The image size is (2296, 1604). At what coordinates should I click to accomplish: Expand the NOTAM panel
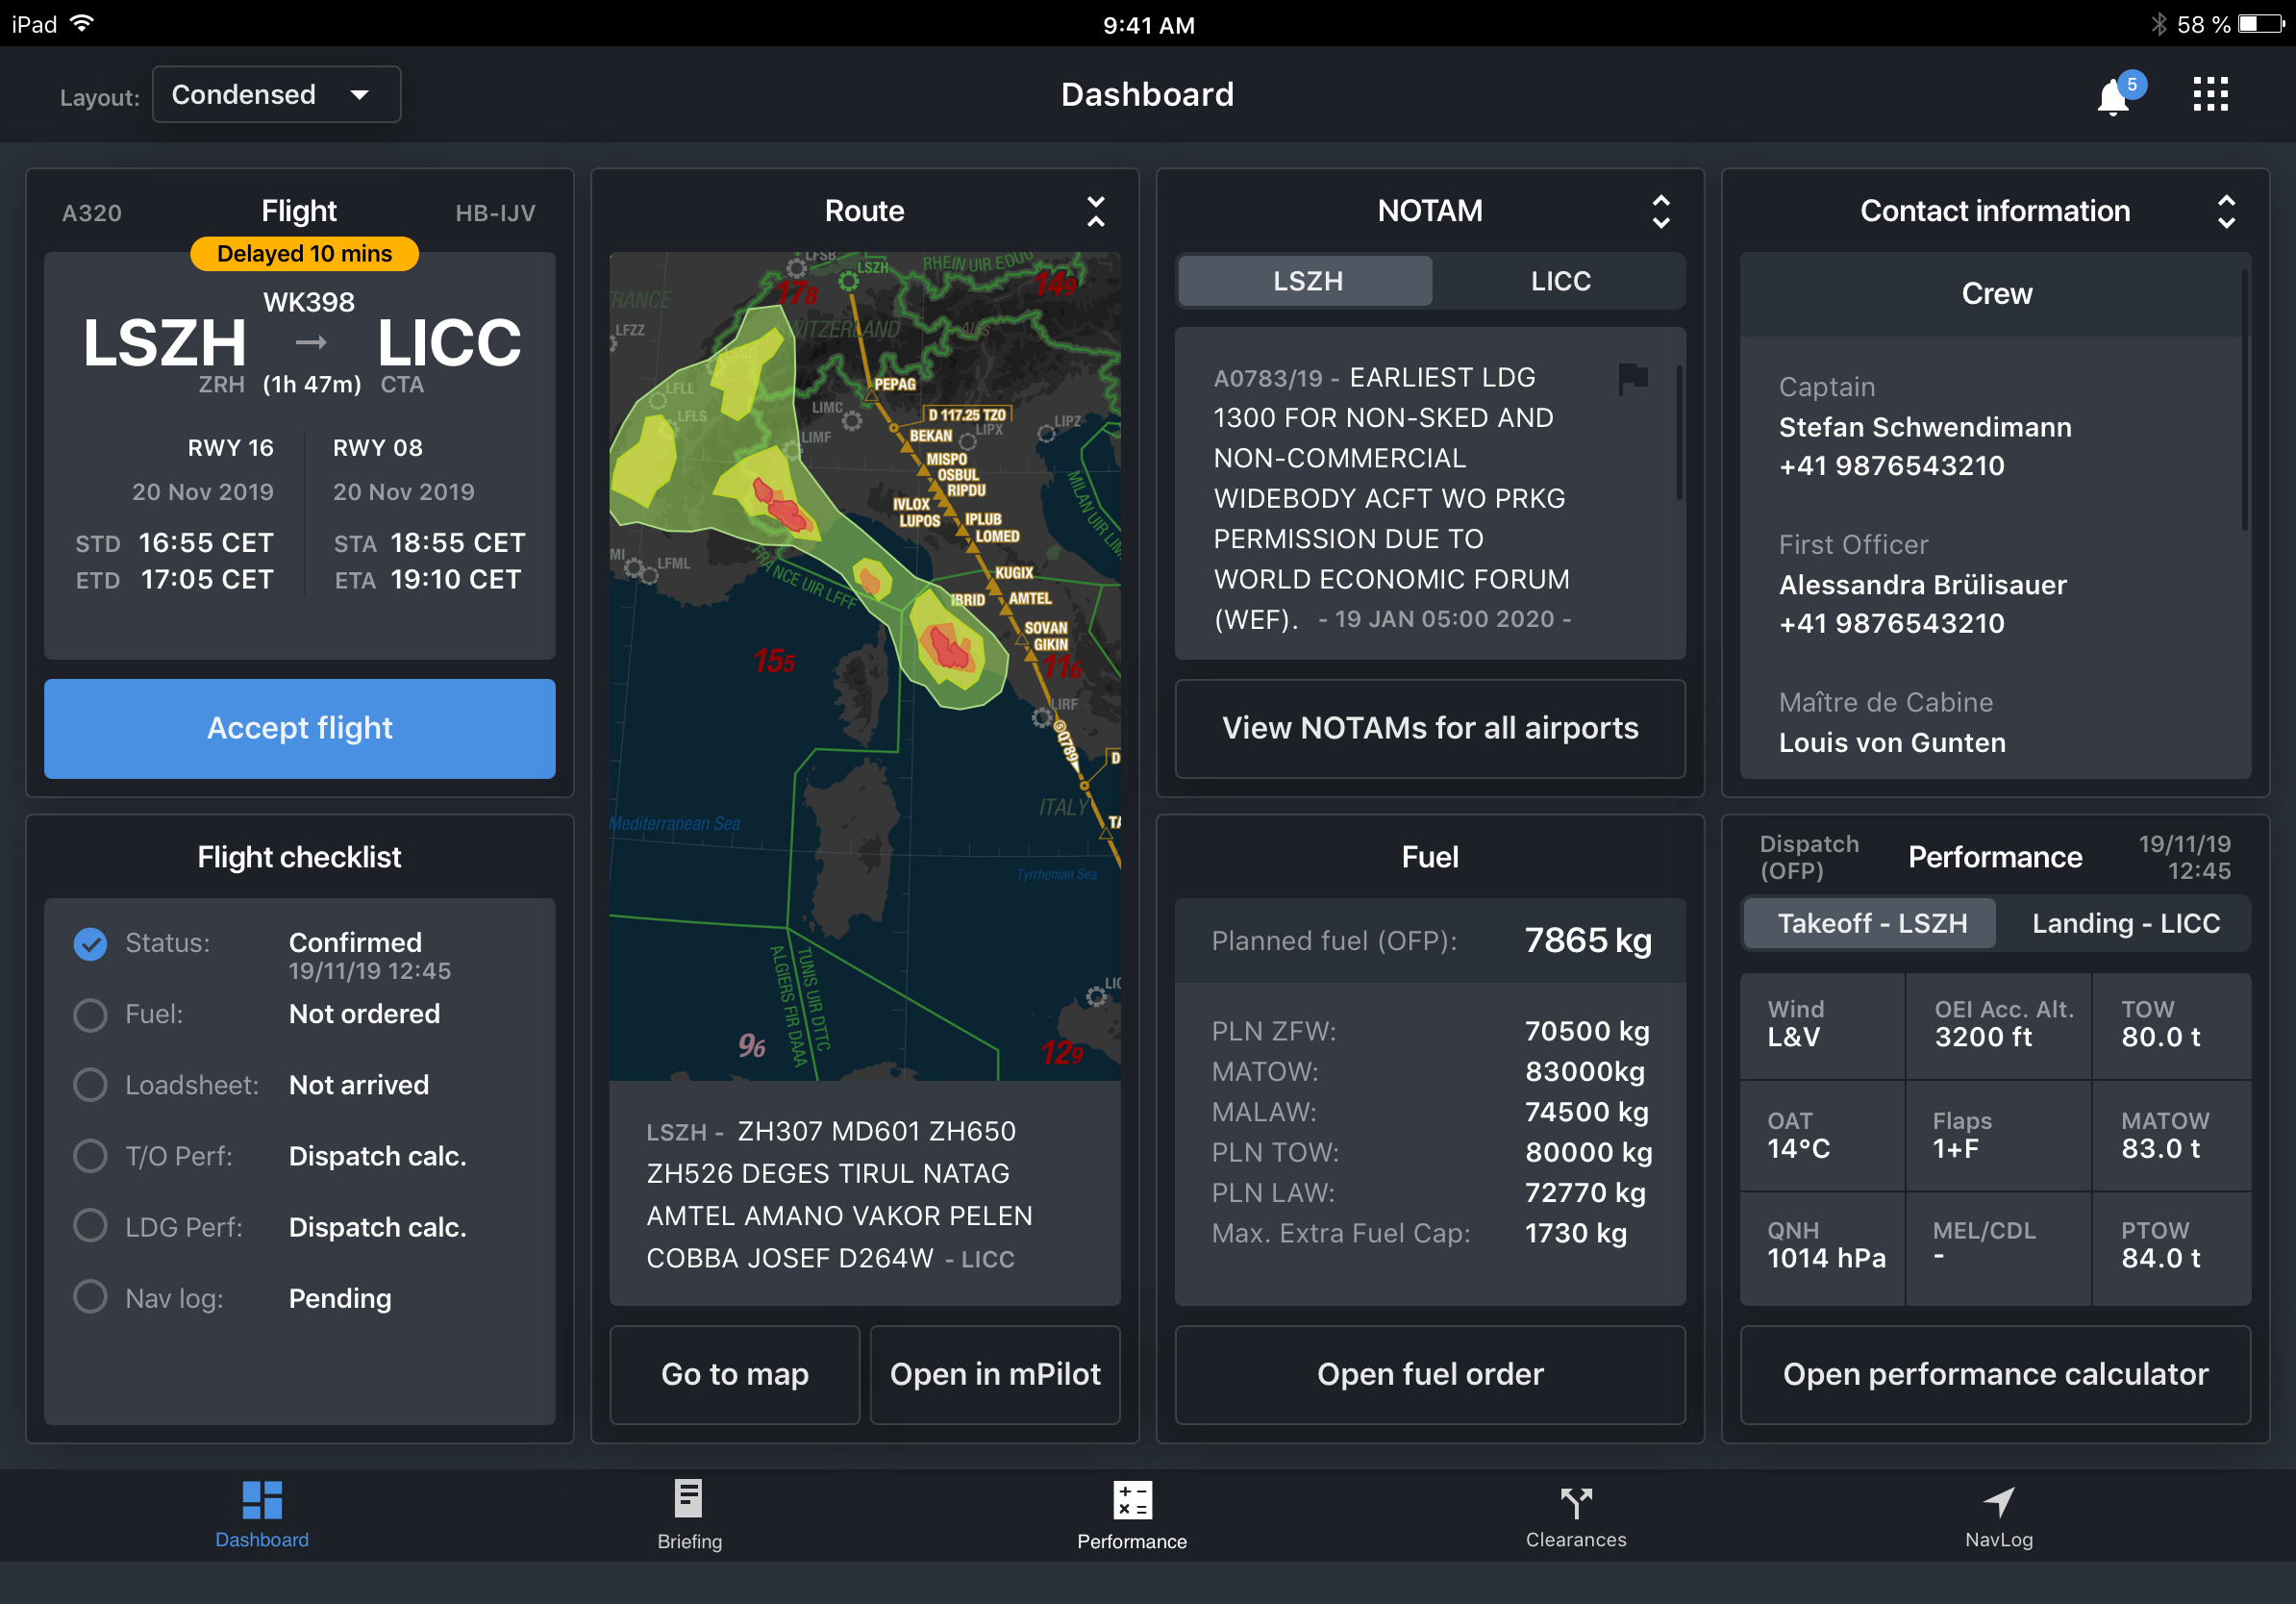(x=1660, y=211)
